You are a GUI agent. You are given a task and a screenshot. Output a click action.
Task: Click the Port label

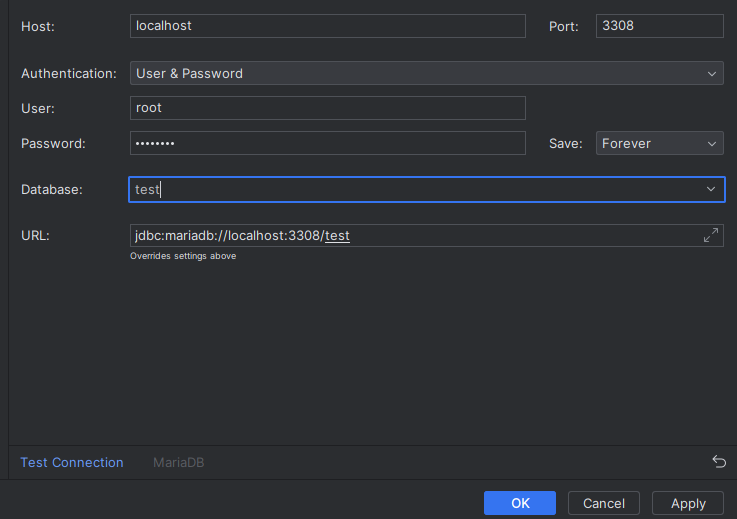click(564, 26)
